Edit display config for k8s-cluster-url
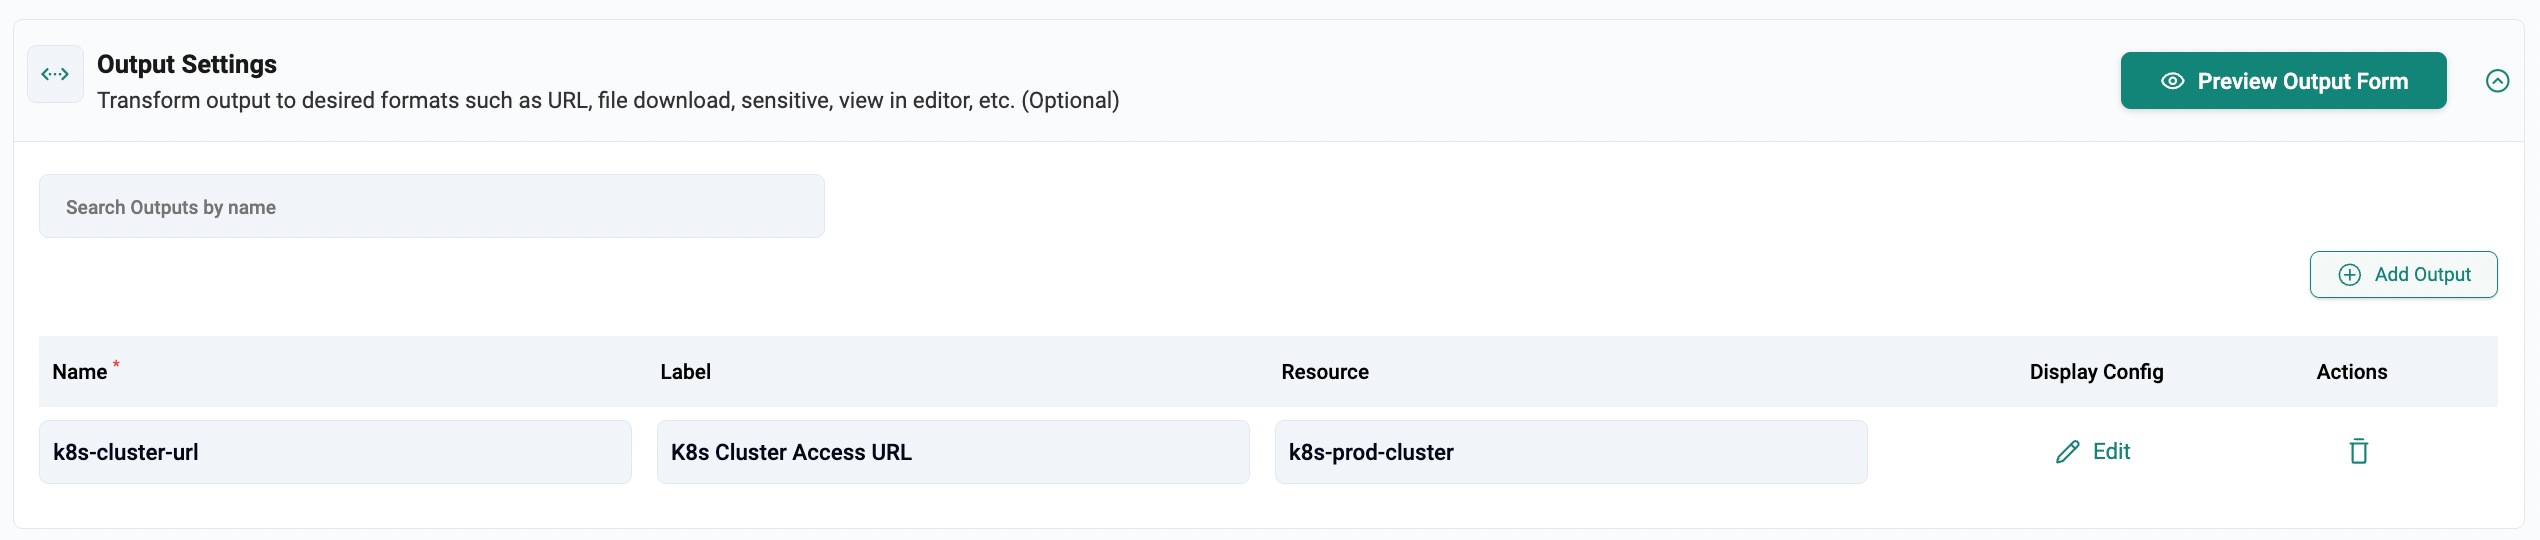2540x540 pixels. tap(2093, 452)
